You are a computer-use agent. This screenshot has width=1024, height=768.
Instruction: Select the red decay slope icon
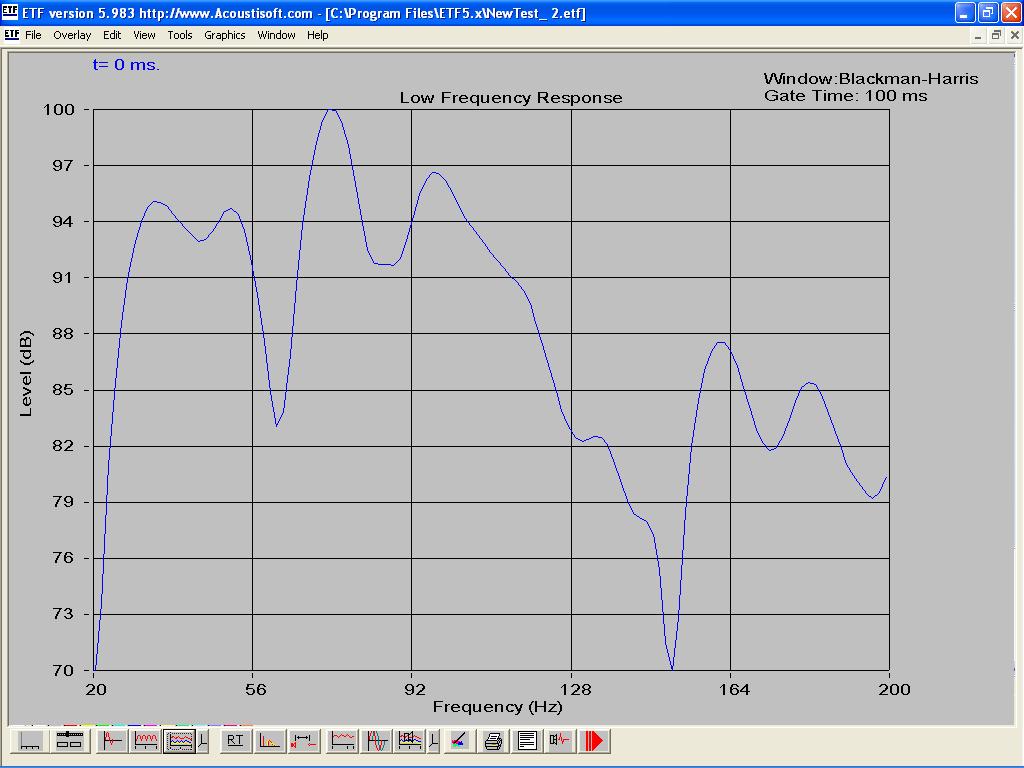(x=269, y=741)
